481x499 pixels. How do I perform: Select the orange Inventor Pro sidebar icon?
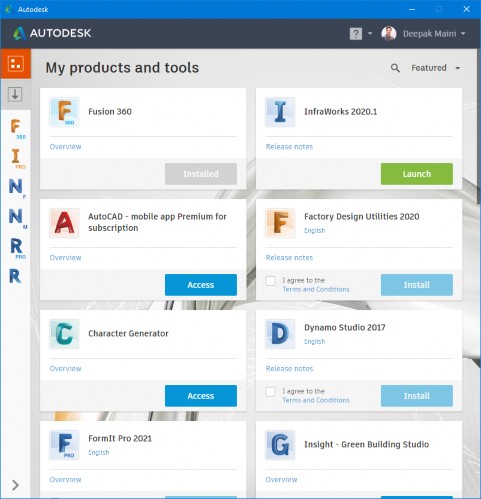(x=17, y=158)
